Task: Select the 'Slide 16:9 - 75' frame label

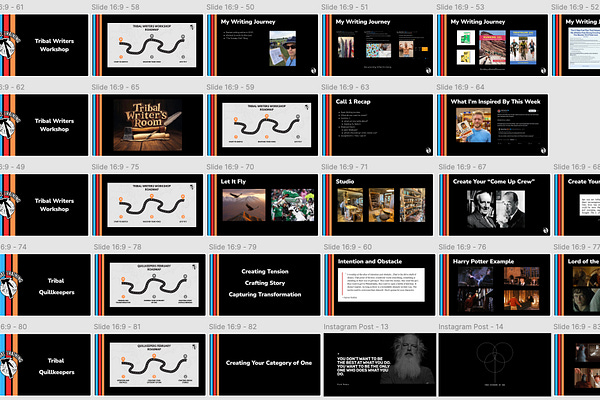Action: (115, 167)
